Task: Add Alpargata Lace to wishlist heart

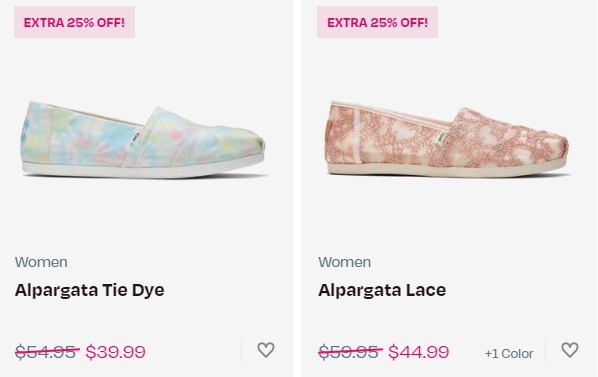Action: [570, 350]
